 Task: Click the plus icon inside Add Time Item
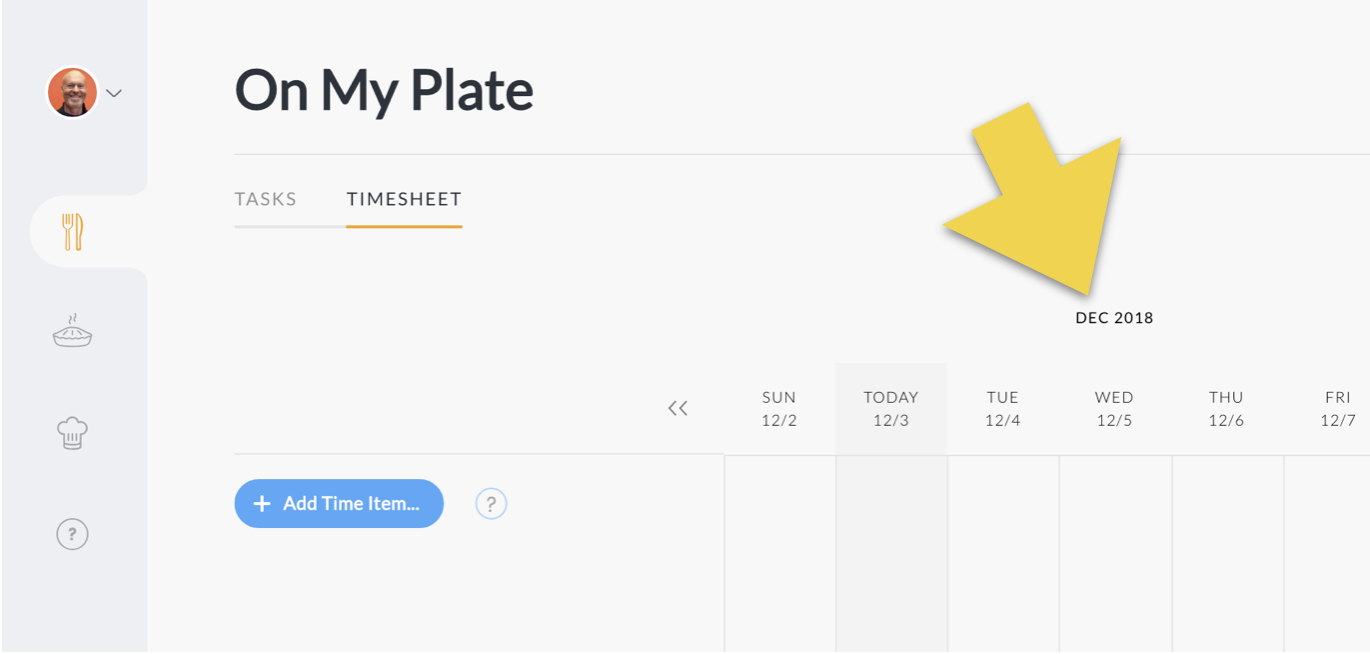263,503
